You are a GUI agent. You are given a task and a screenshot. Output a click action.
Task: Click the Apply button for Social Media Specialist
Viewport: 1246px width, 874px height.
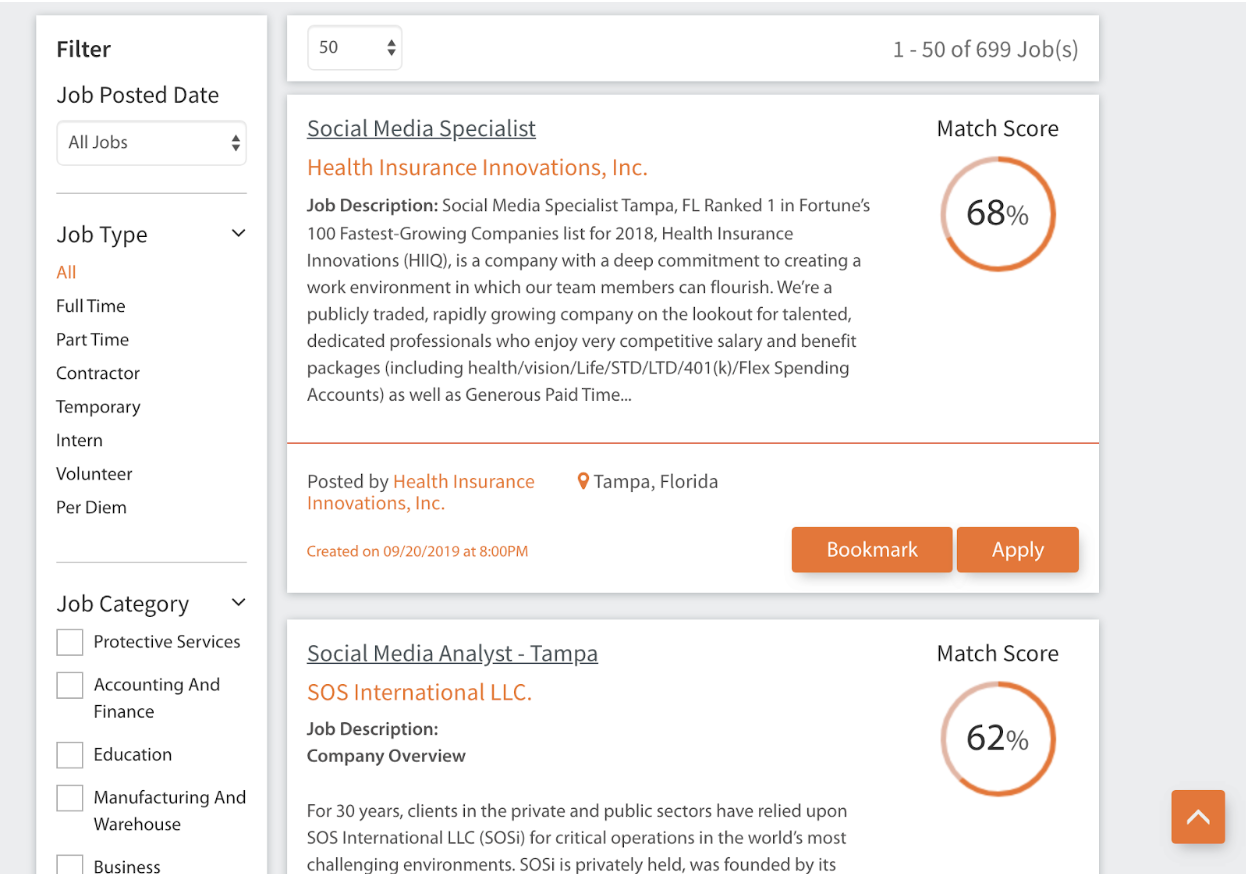1017,549
